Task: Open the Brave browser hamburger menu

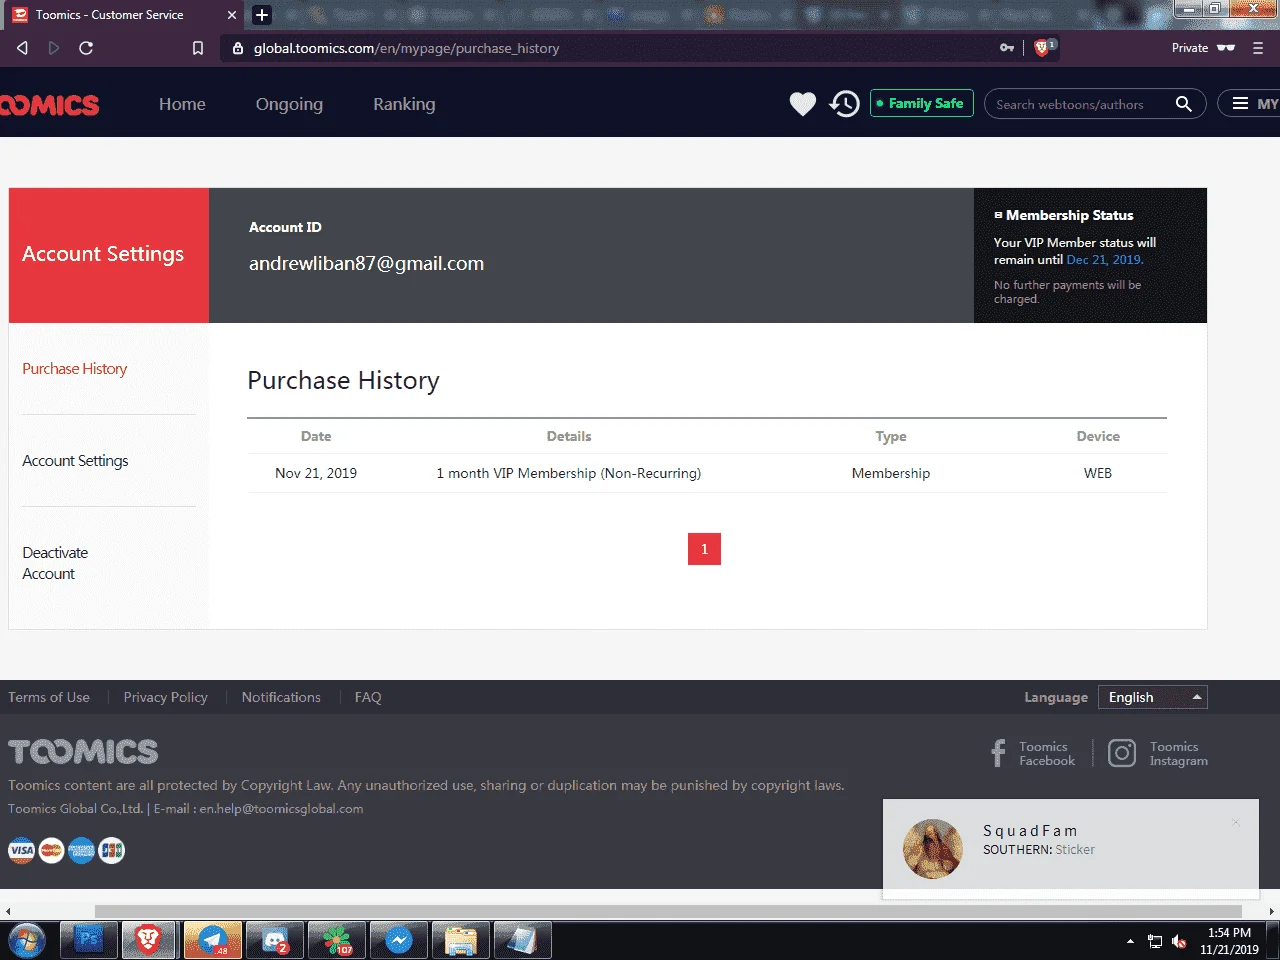Action: pos(1258,48)
